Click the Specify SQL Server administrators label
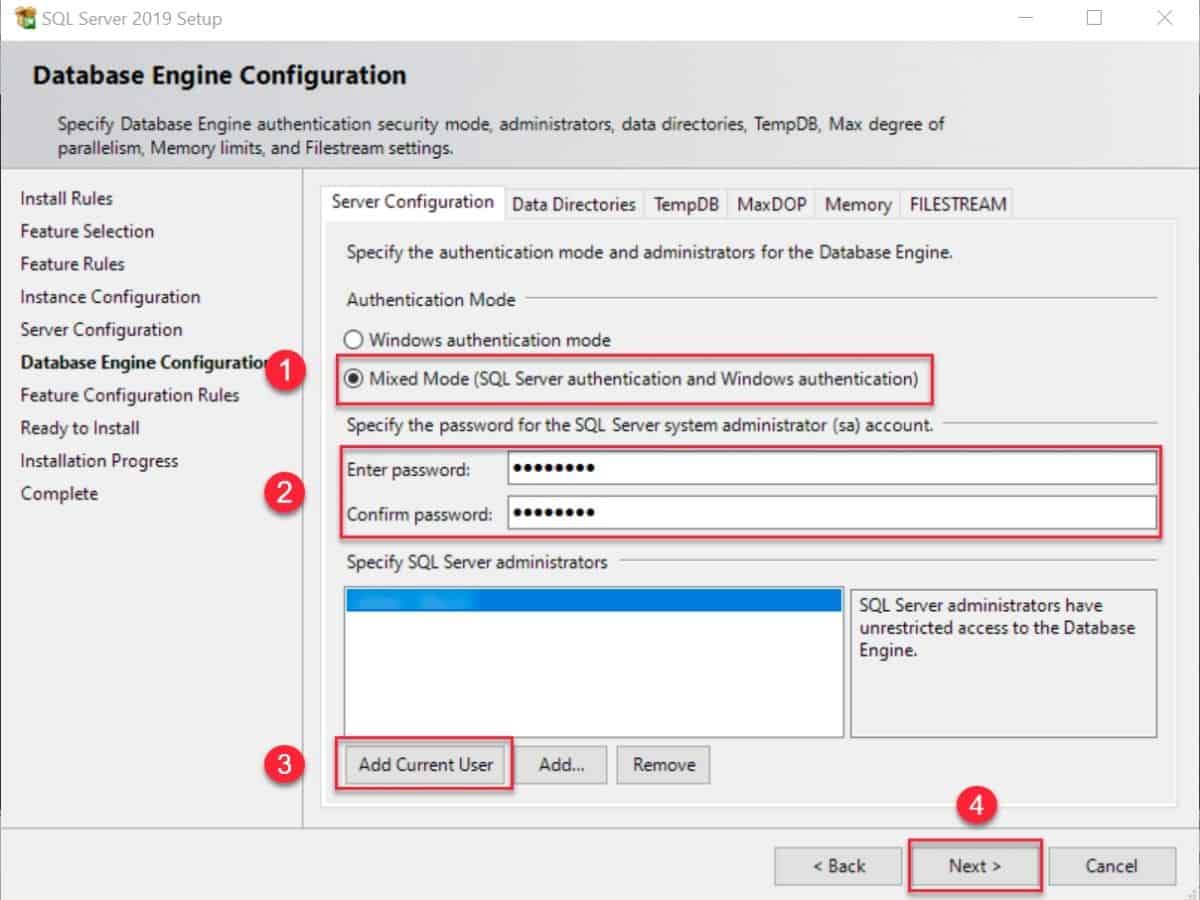 477,562
